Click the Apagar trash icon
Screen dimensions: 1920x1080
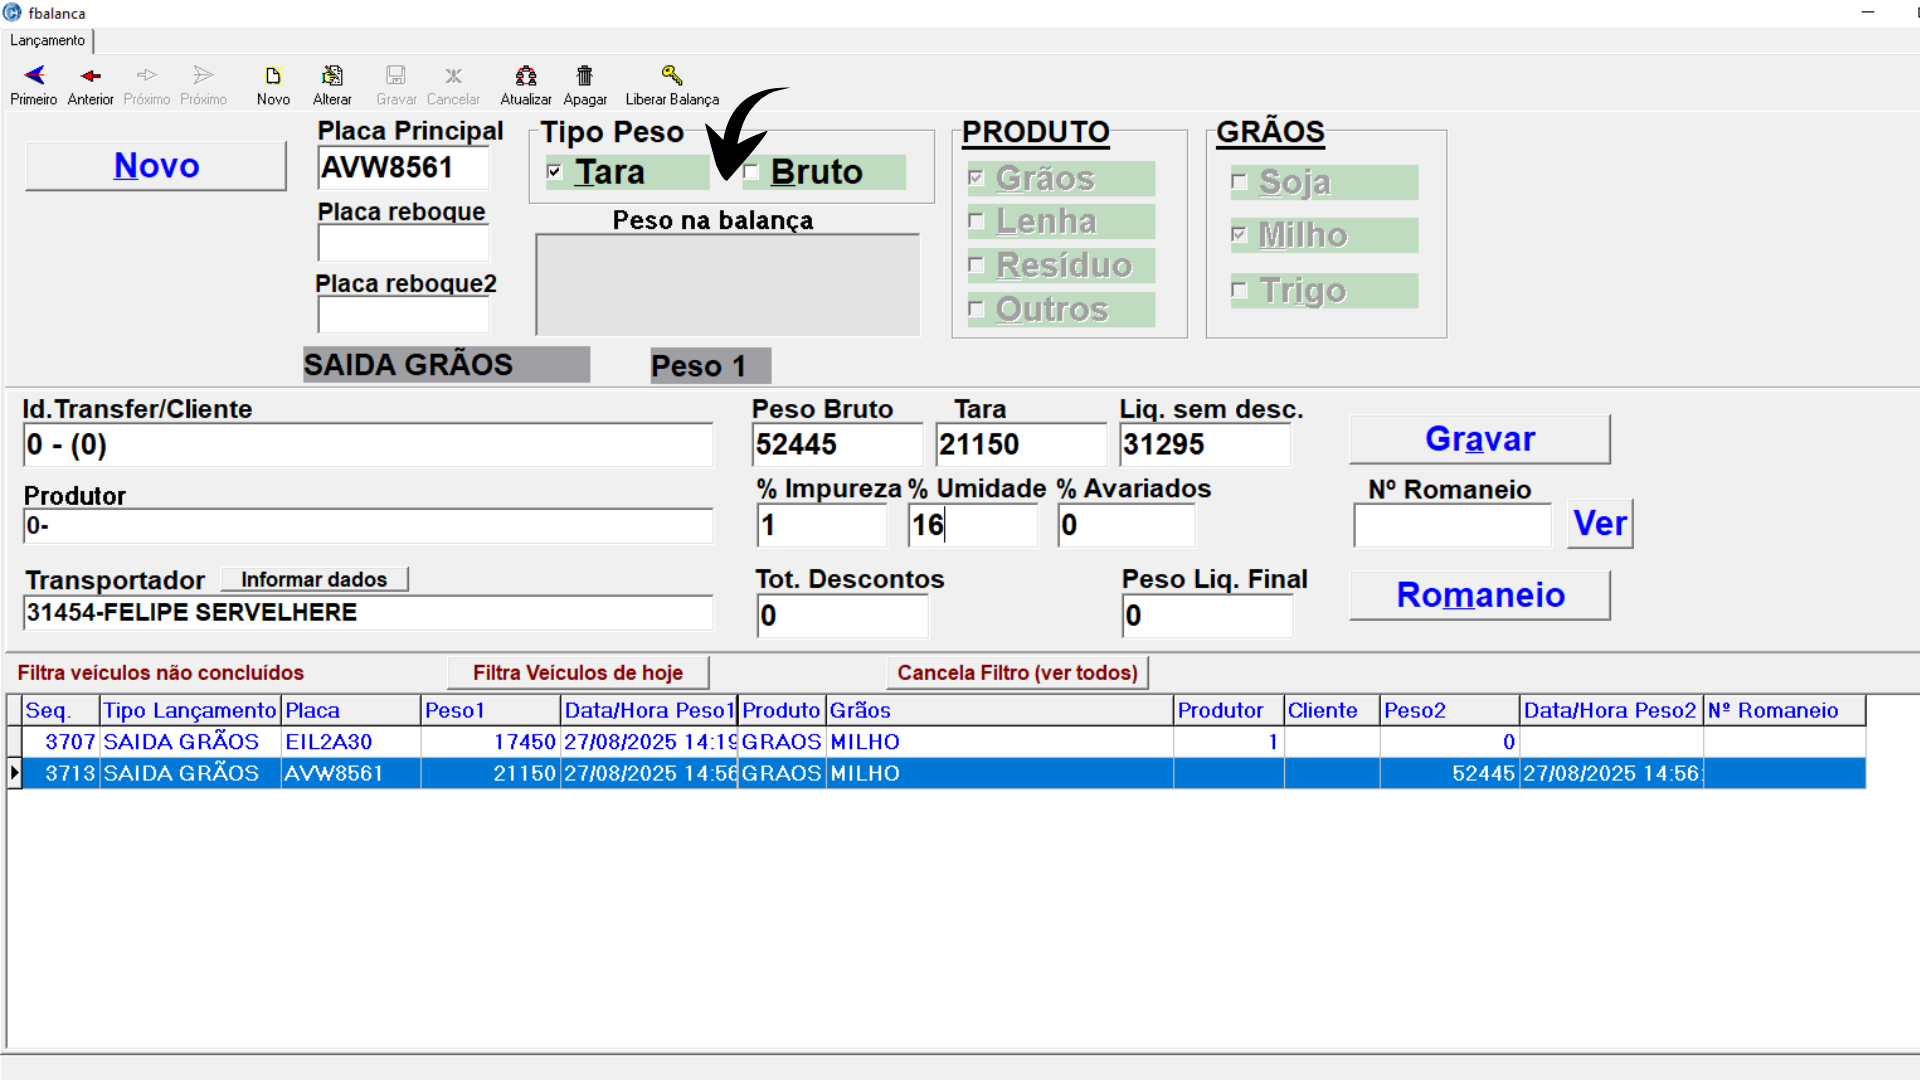coord(584,76)
